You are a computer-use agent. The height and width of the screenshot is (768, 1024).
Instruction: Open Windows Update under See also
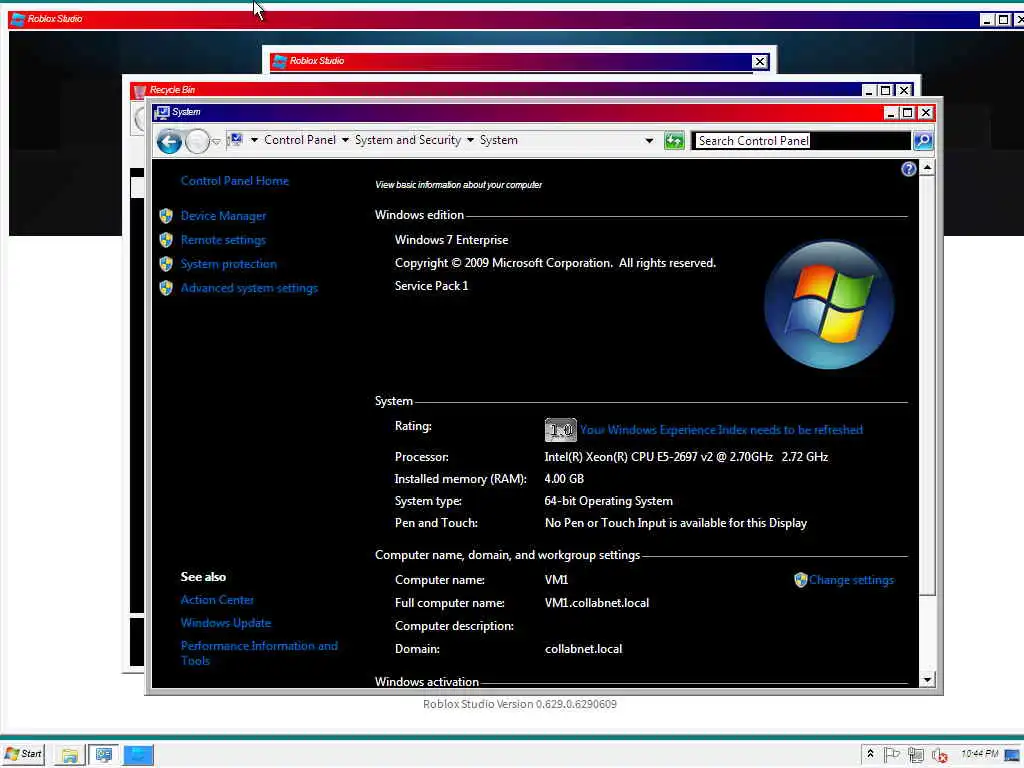click(225, 622)
